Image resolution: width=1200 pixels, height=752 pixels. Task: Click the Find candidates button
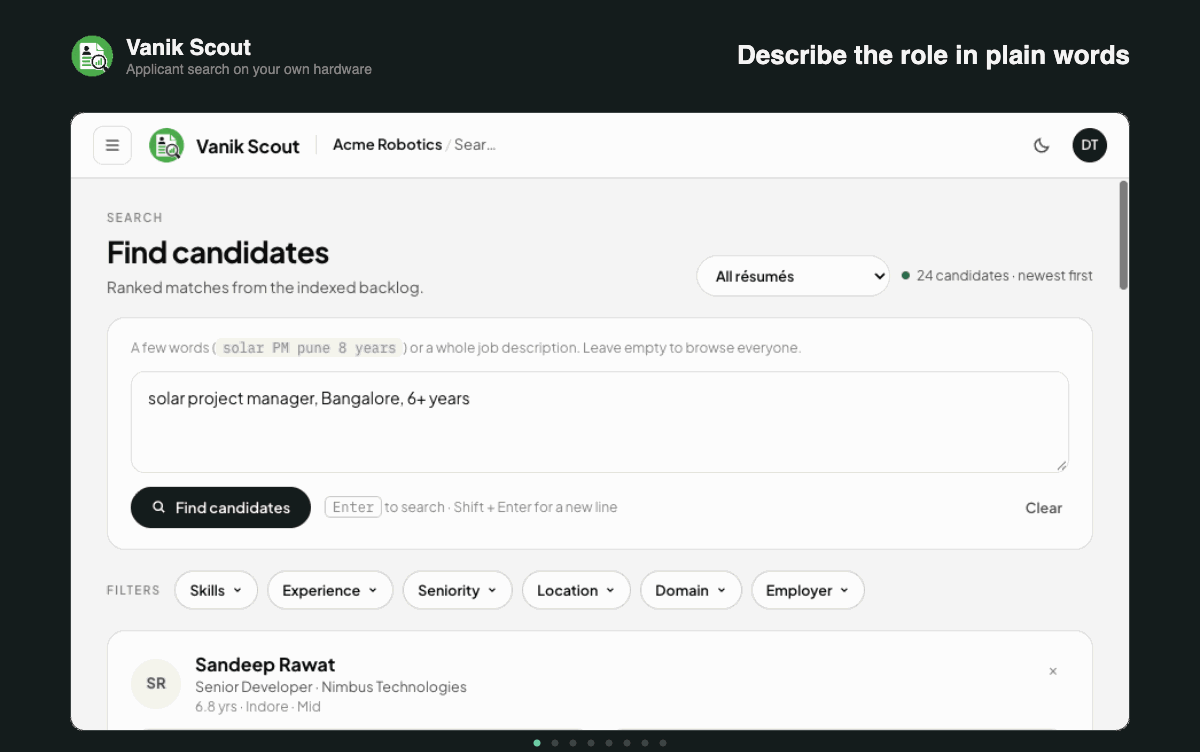[221, 508]
